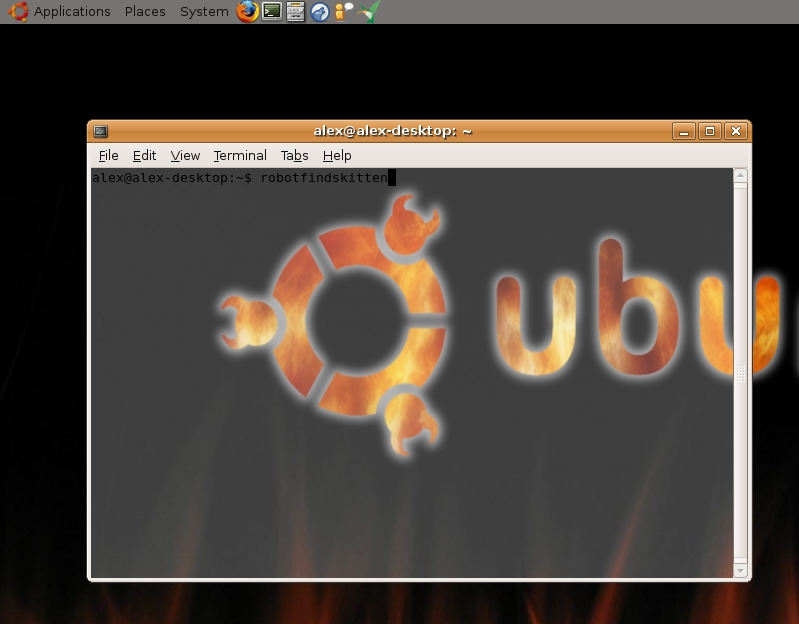The width and height of the screenshot is (799, 624).
Task: Open the Tabs menu
Action: pos(295,155)
